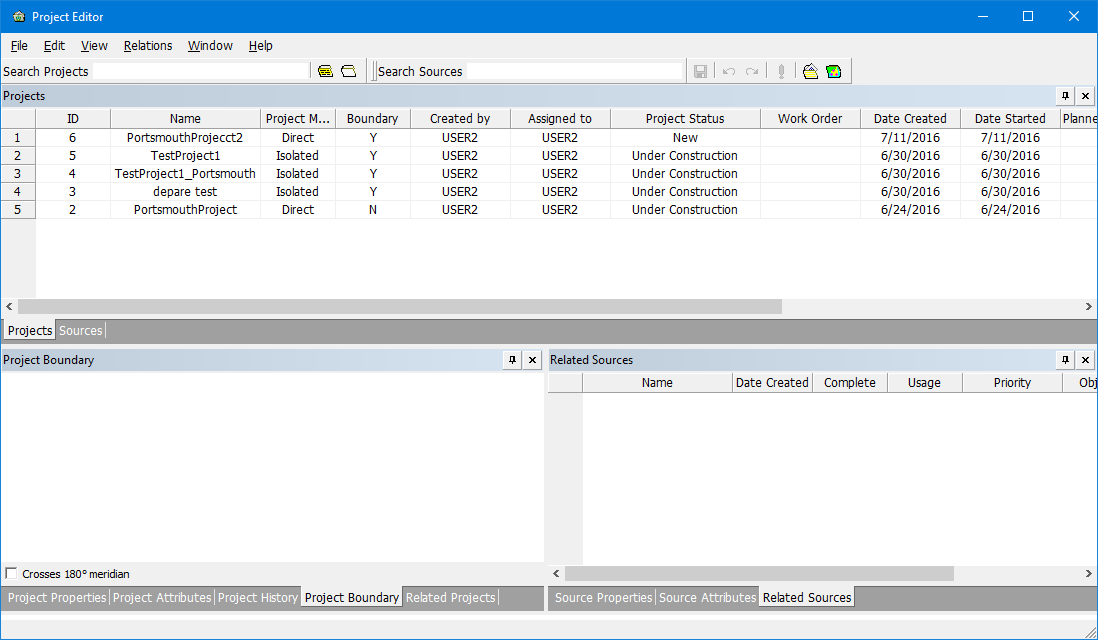
Task: Click the colorful green map toolbar icon
Action: [833, 71]
